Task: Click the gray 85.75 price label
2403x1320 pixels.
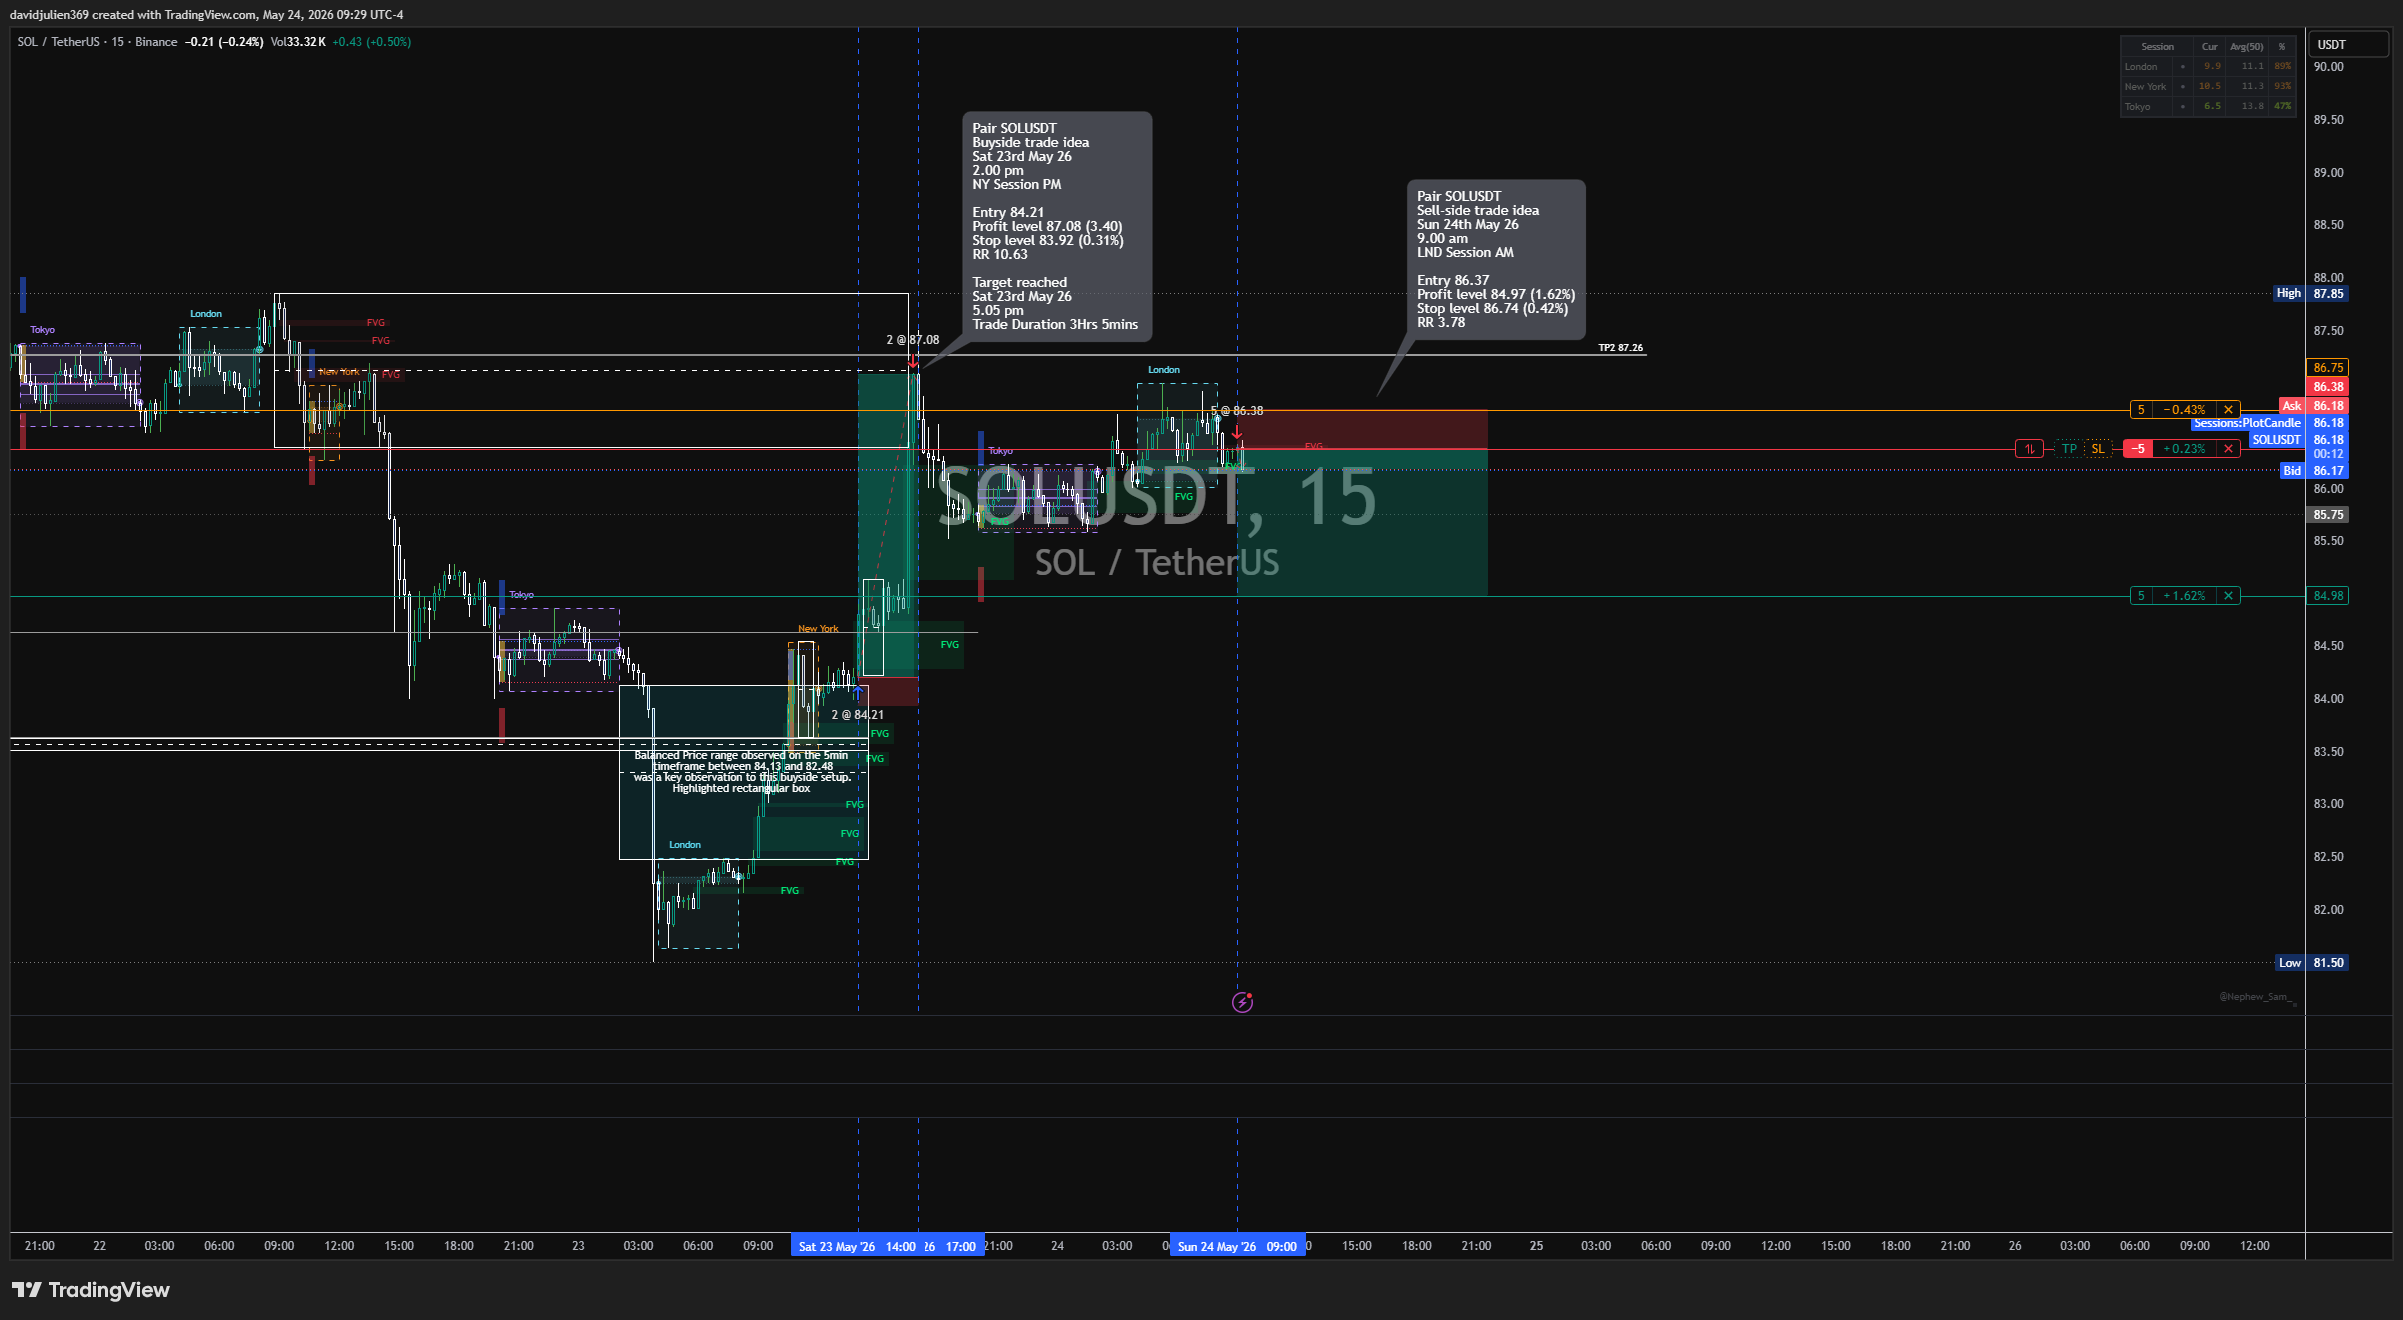Action: [x=2328, y=515]
